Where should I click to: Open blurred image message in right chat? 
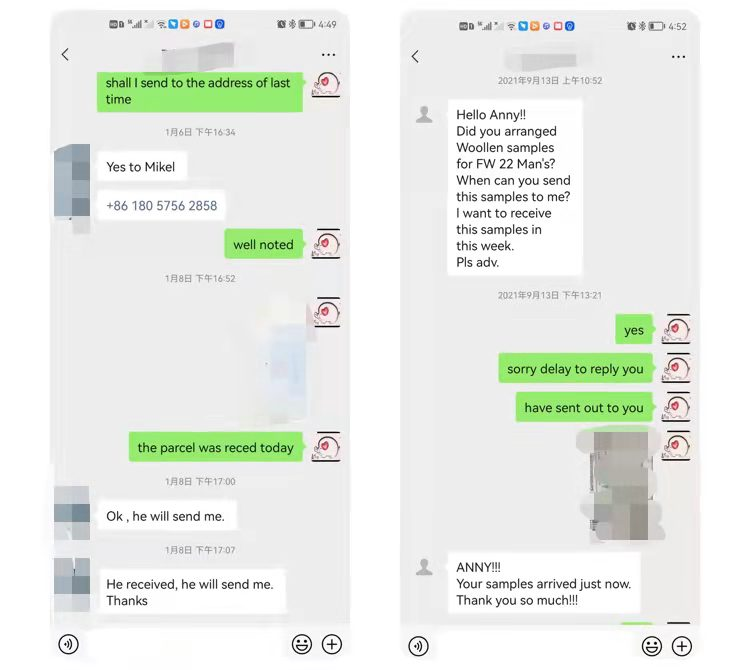(620, 485)
